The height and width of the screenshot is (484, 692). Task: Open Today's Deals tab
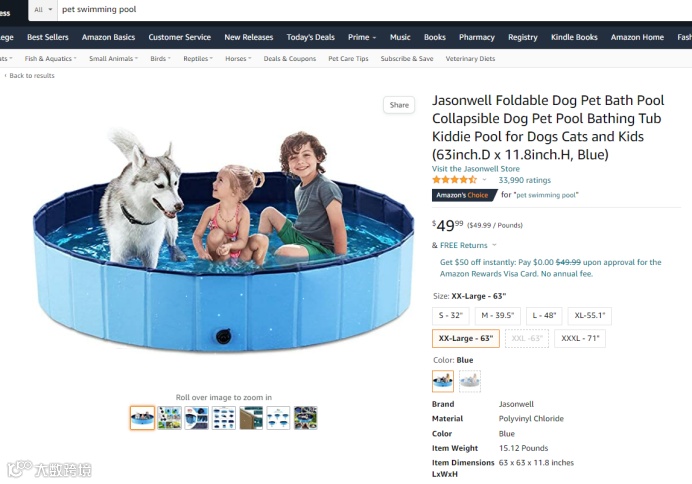[x=310, y=38]
